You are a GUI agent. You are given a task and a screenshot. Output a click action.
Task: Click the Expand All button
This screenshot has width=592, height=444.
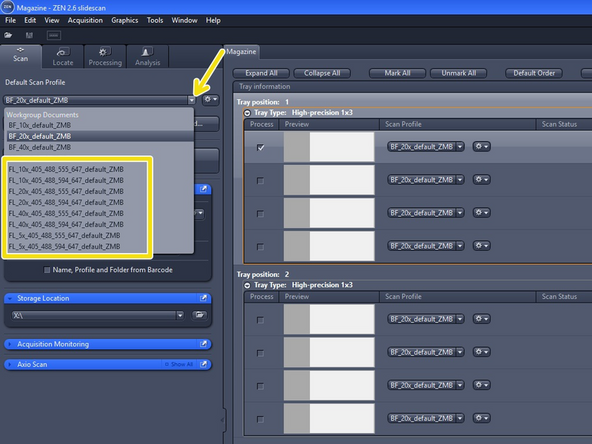point(261,73)
